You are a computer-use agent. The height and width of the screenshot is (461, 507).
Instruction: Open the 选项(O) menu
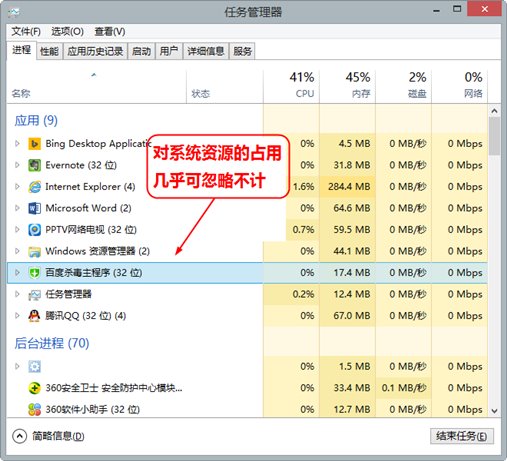67,32
